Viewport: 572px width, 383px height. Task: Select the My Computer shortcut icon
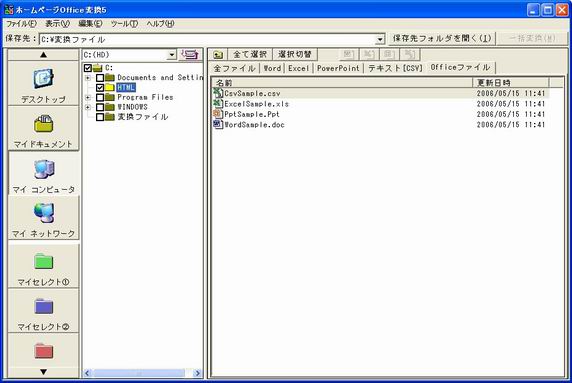(44, 170)
